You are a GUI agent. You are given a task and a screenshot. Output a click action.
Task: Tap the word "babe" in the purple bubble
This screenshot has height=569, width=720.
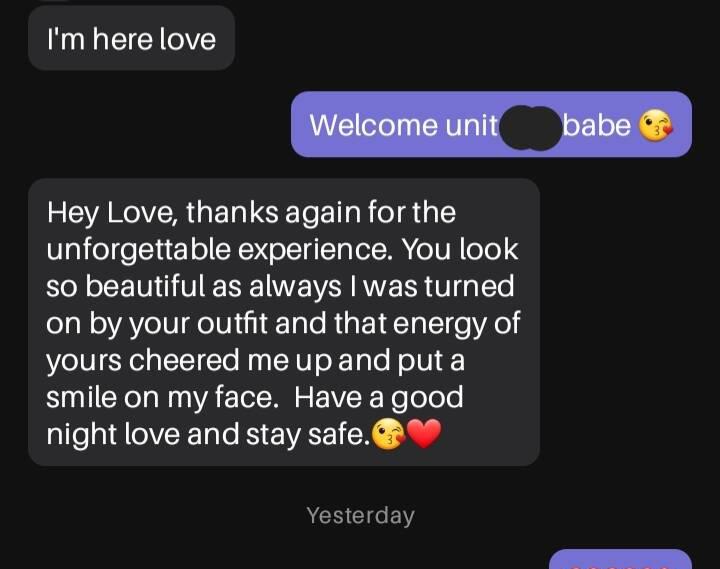[597, 125]
